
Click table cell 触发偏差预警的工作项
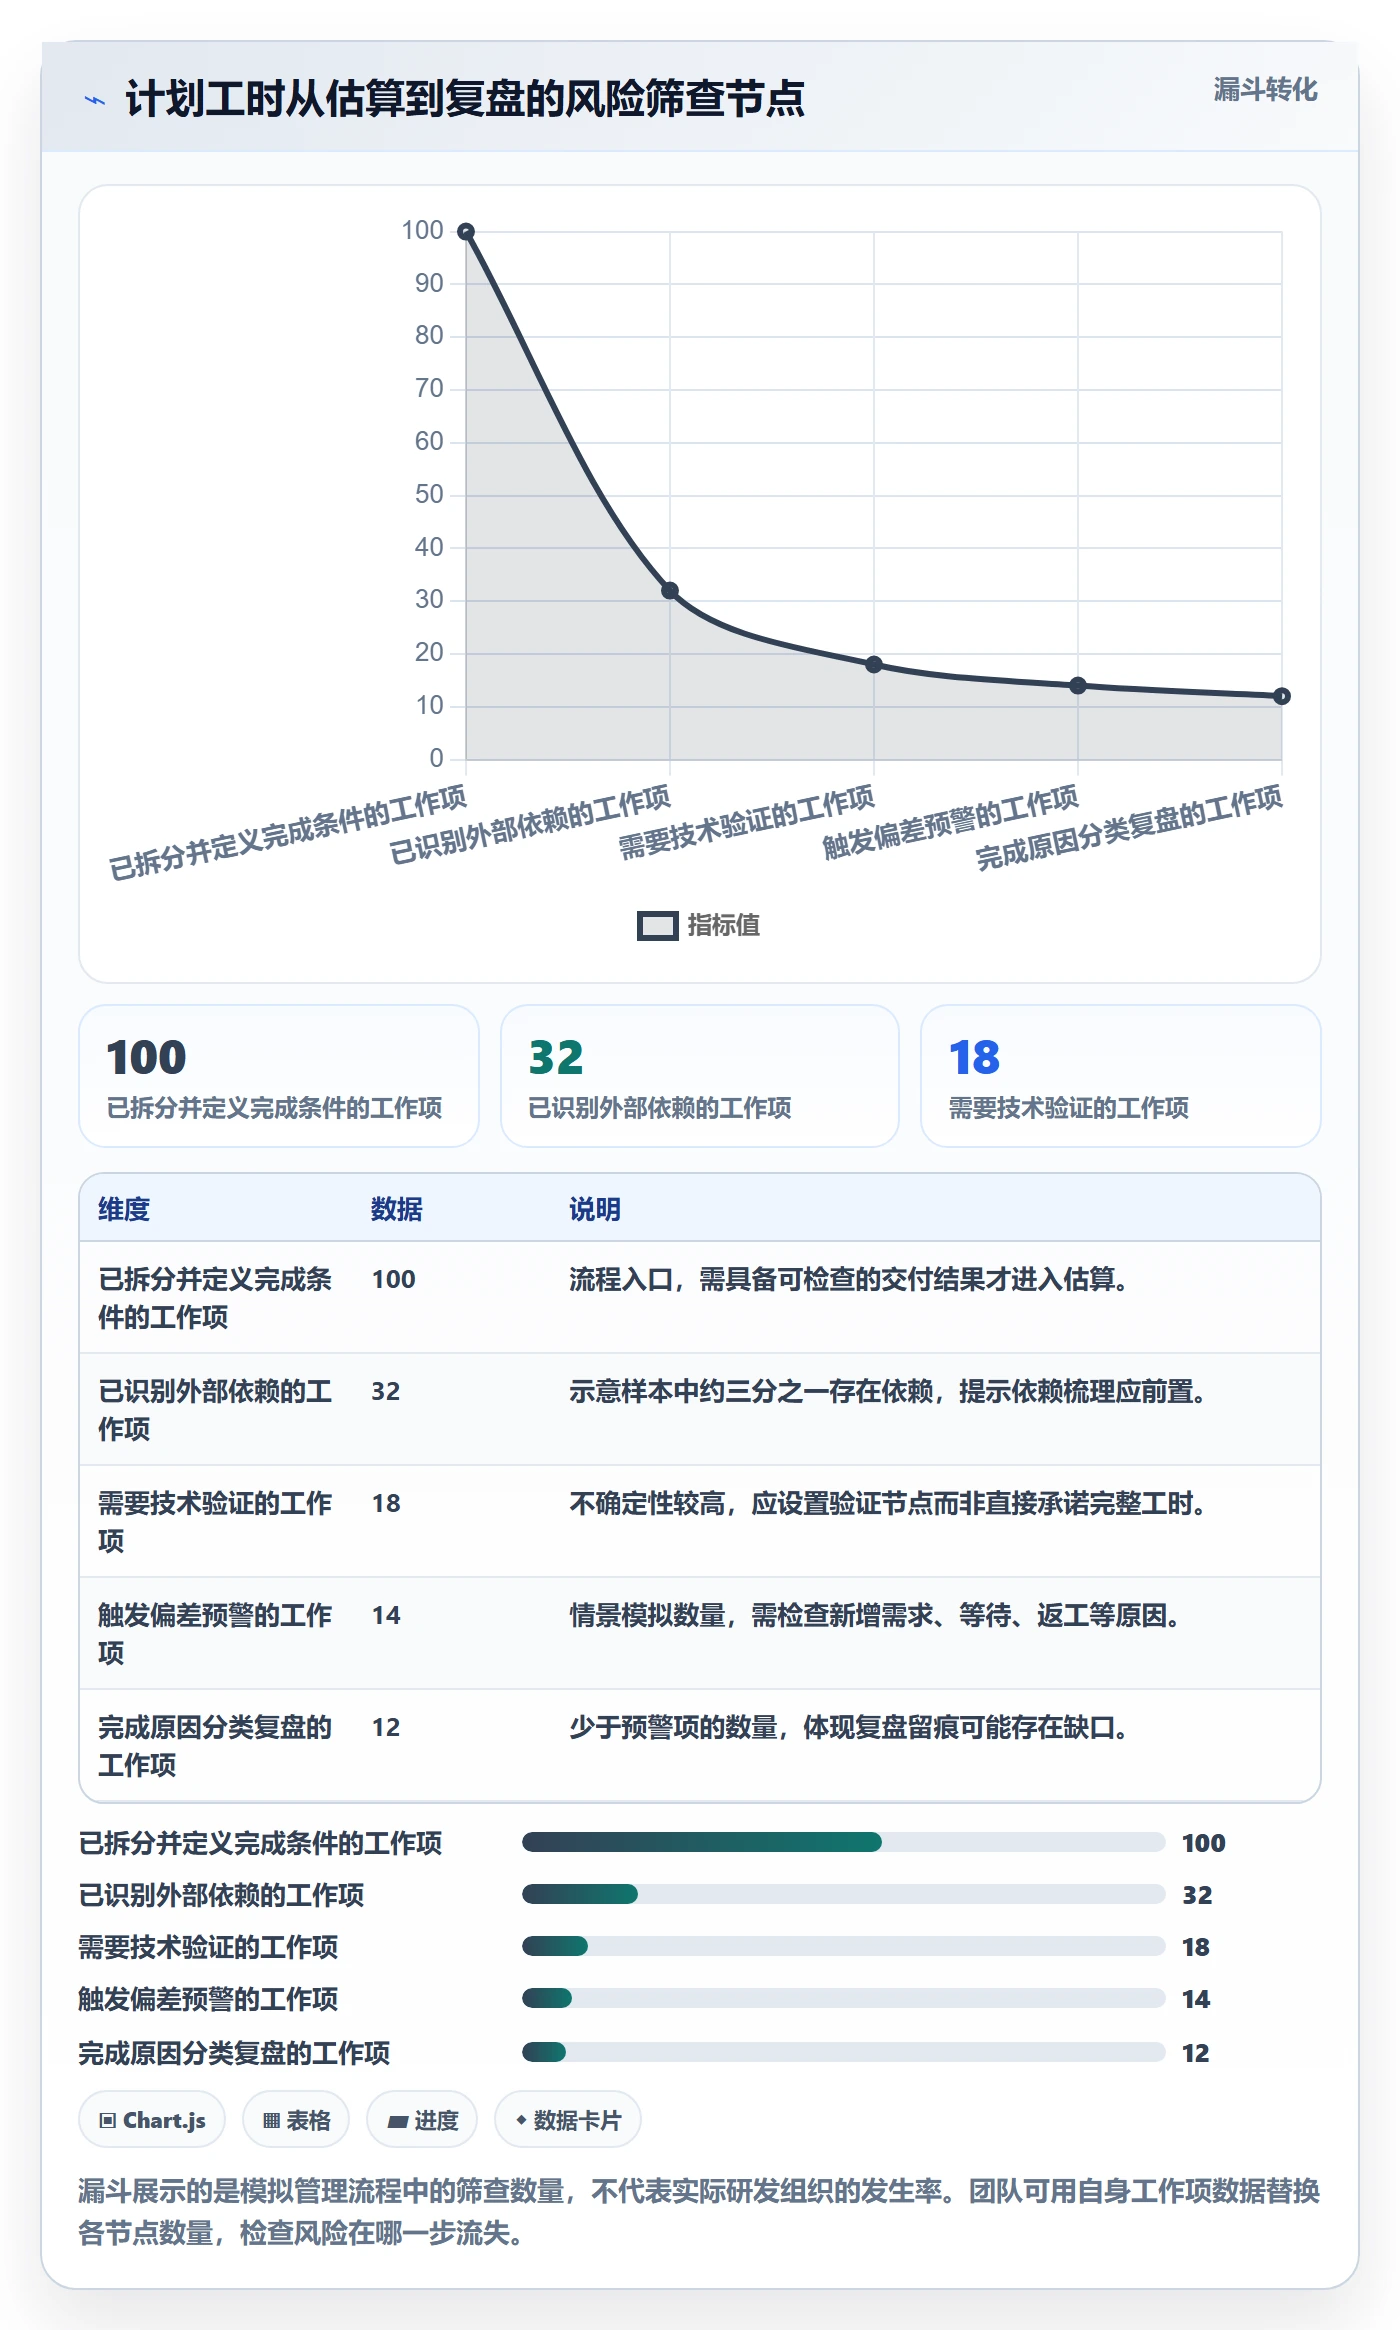[215, 1634]
